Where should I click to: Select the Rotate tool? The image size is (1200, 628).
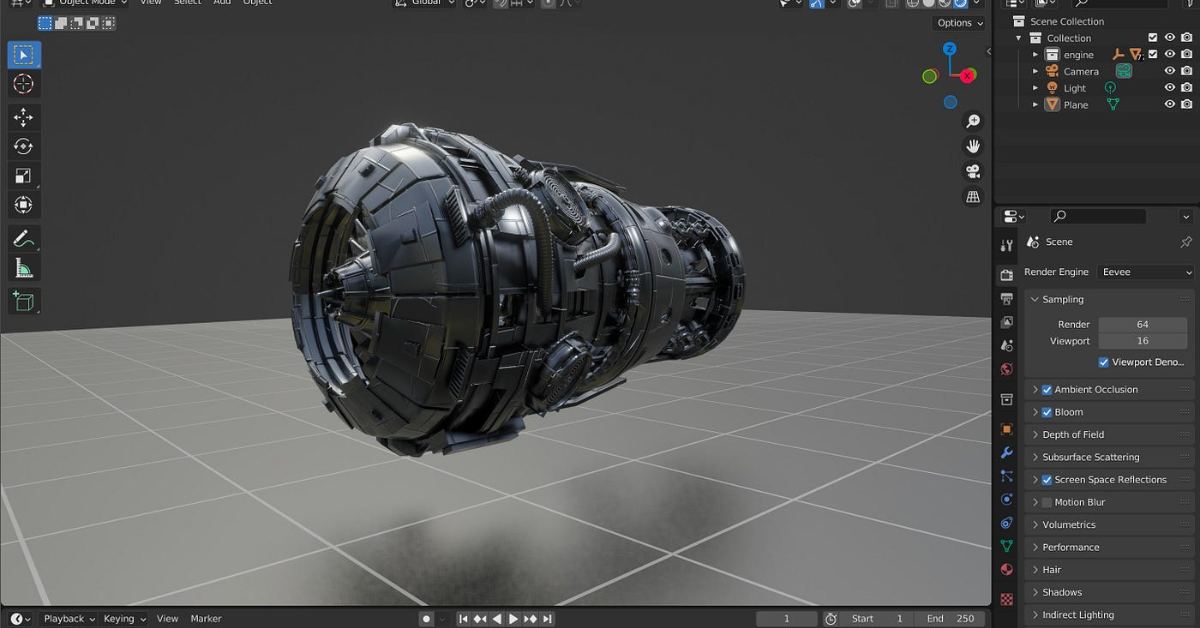point(23,146)
